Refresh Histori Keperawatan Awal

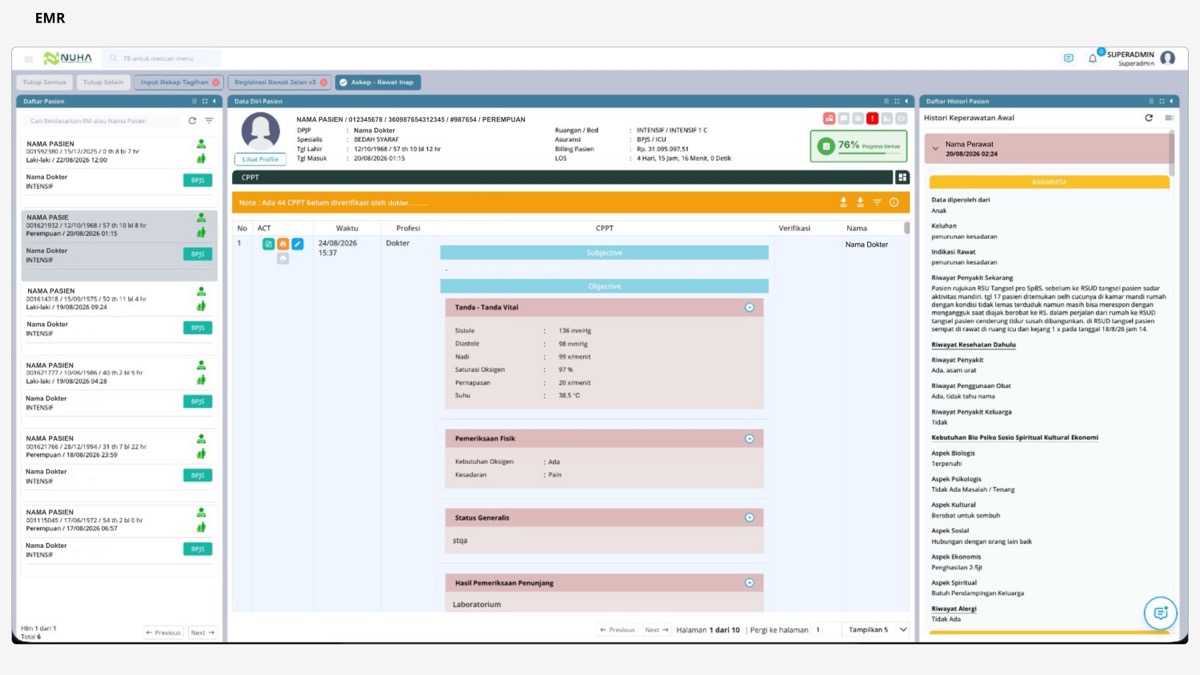[x=1149, y=118]
